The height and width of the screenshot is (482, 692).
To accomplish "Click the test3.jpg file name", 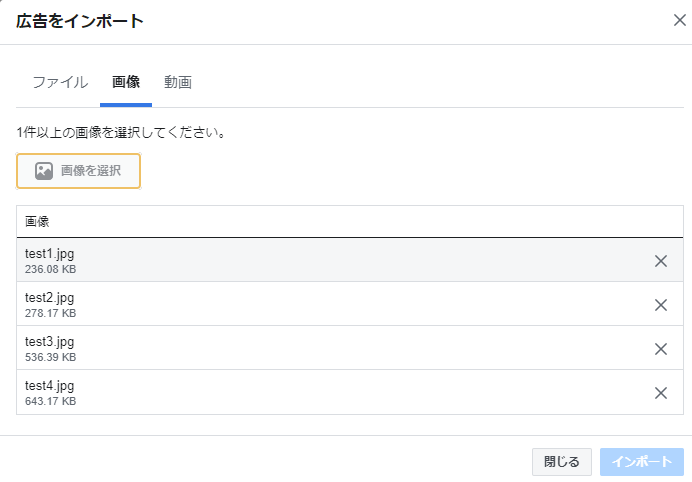I will [49, 342].
